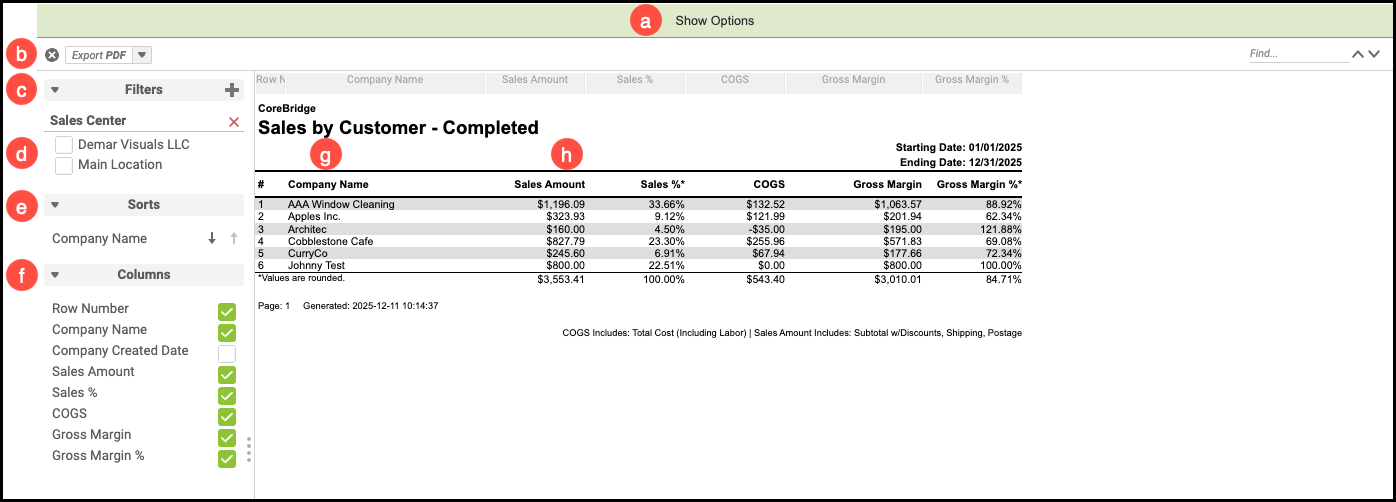Viewport: 1396px width, 502px height.
Task: Enable the Company Created Date column
Action: point(227,354)
